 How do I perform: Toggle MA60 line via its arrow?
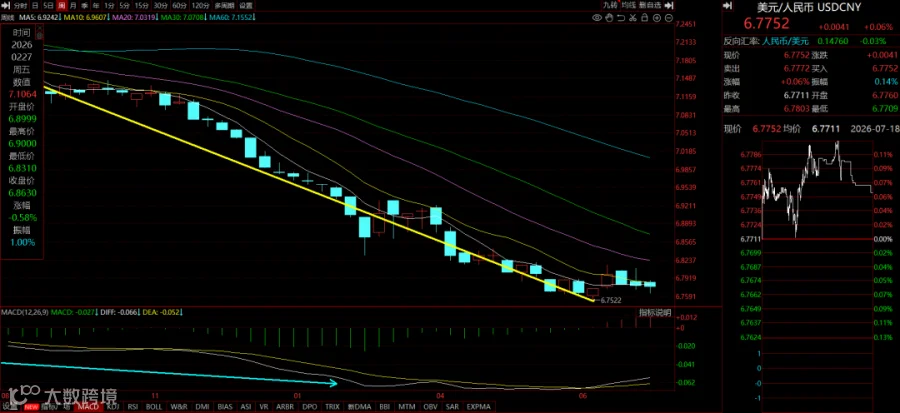[253, 17]
